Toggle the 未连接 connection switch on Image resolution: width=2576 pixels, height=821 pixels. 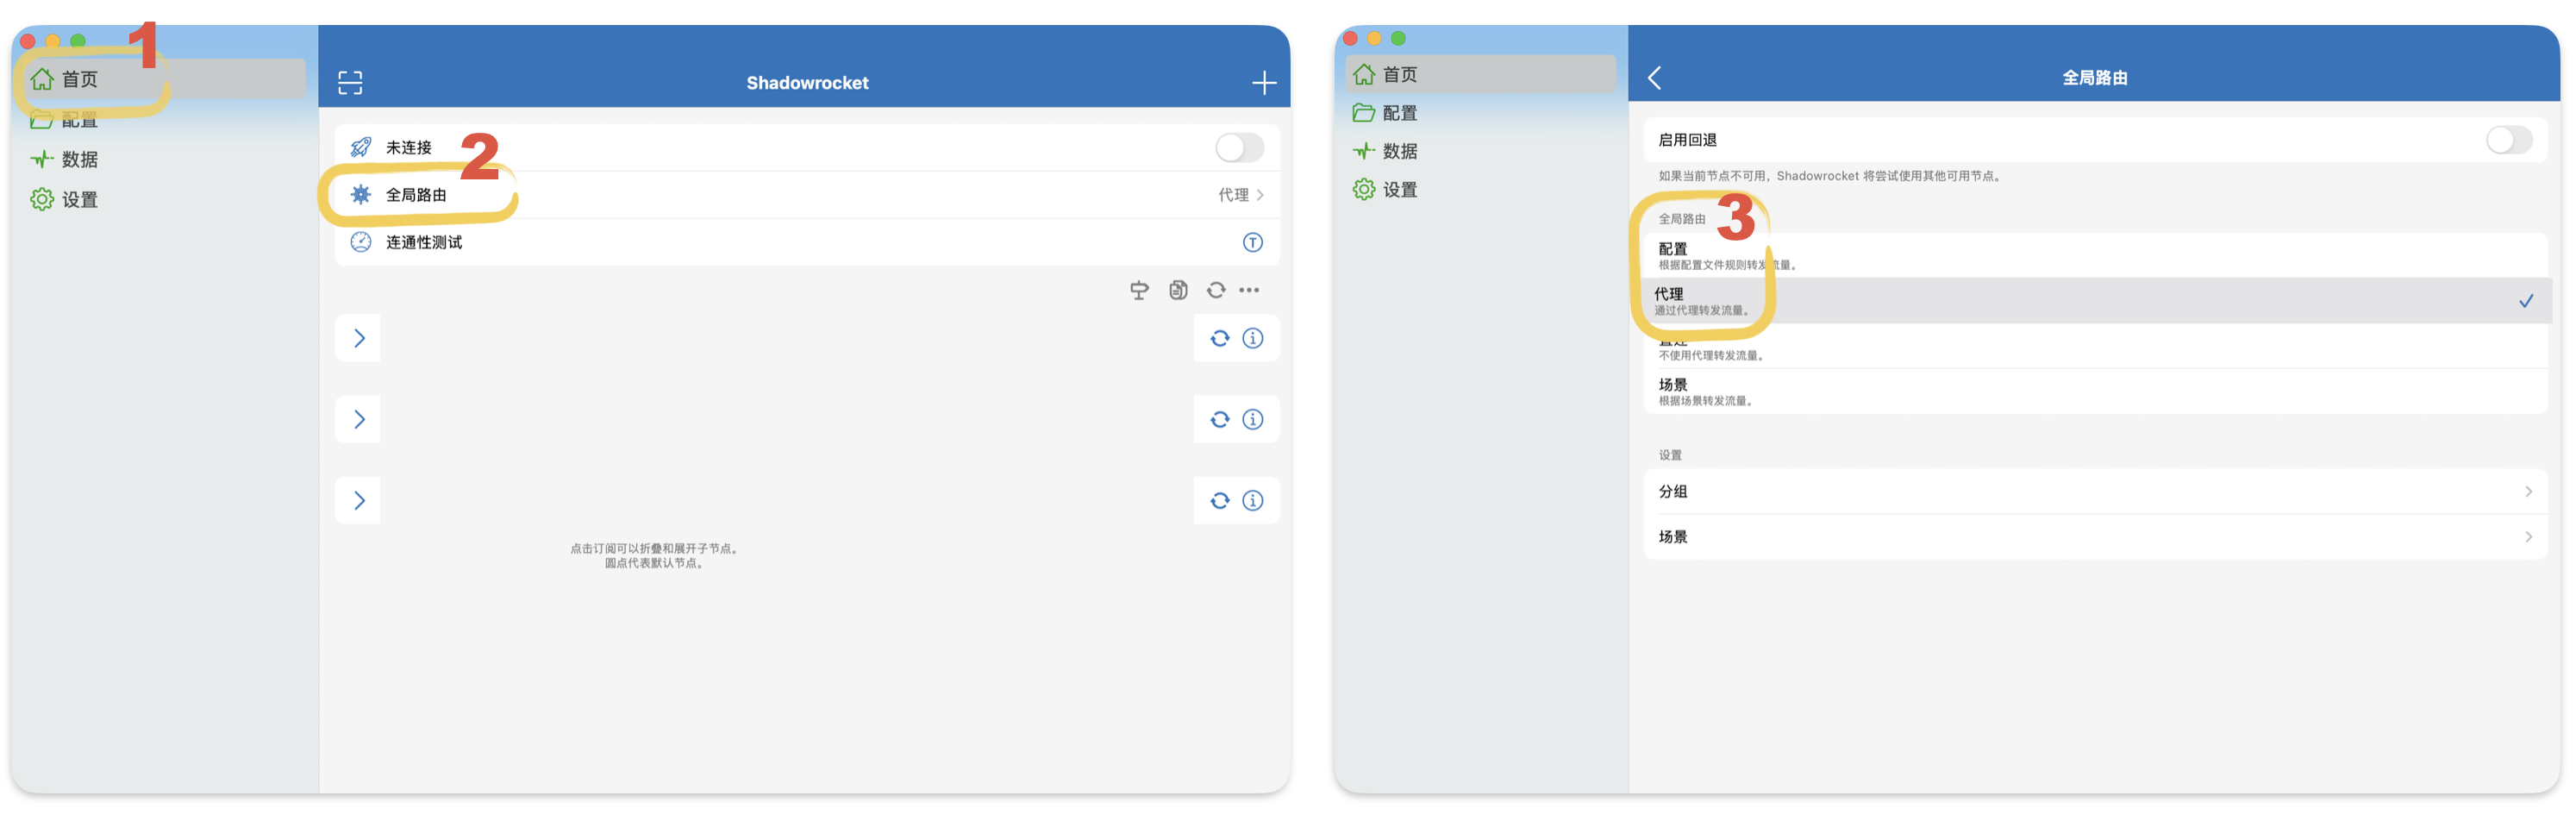click(1239, 148)
